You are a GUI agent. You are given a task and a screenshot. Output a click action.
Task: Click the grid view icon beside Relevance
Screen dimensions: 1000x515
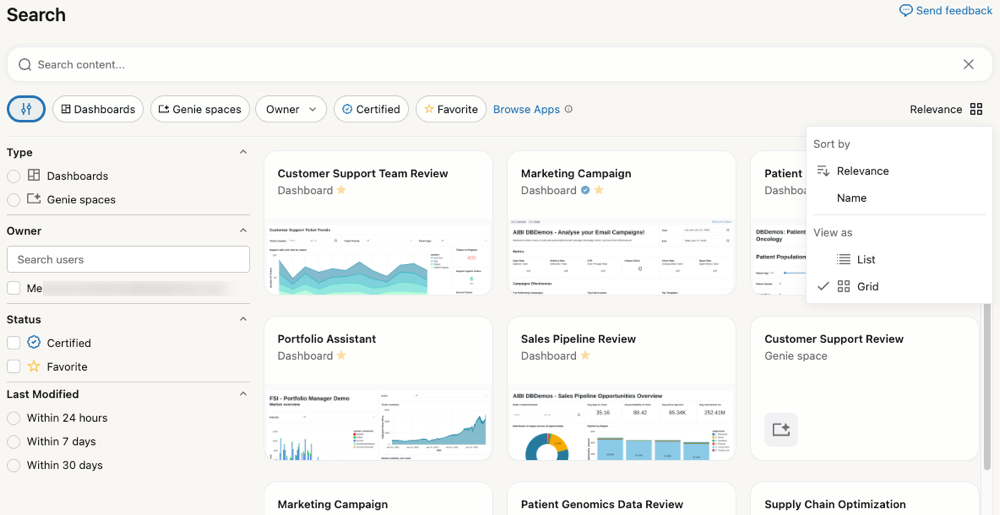976,109
